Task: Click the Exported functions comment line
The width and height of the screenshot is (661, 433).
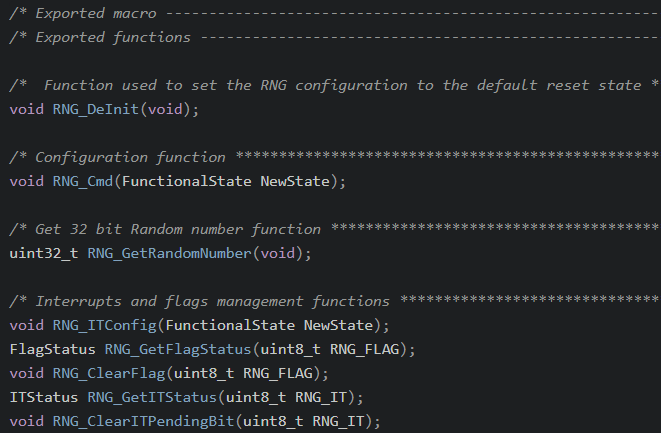Action: [335, 38]
